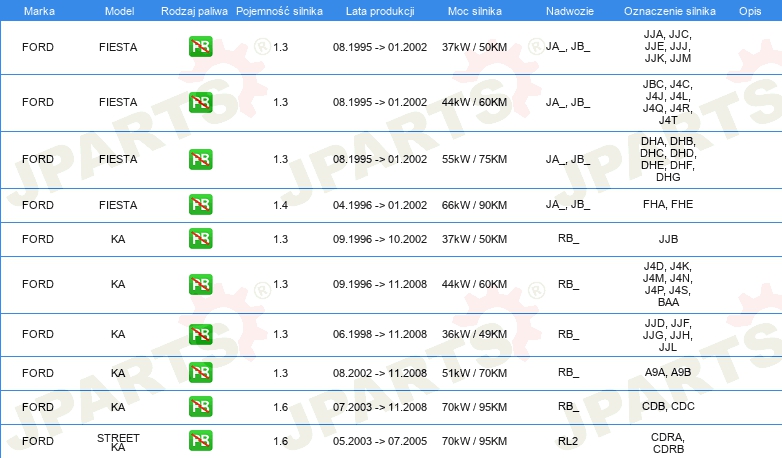The height and width of the screenshot is (458, 782).
Task: Select the JJB engine code cell
Action: click(668, 239)
